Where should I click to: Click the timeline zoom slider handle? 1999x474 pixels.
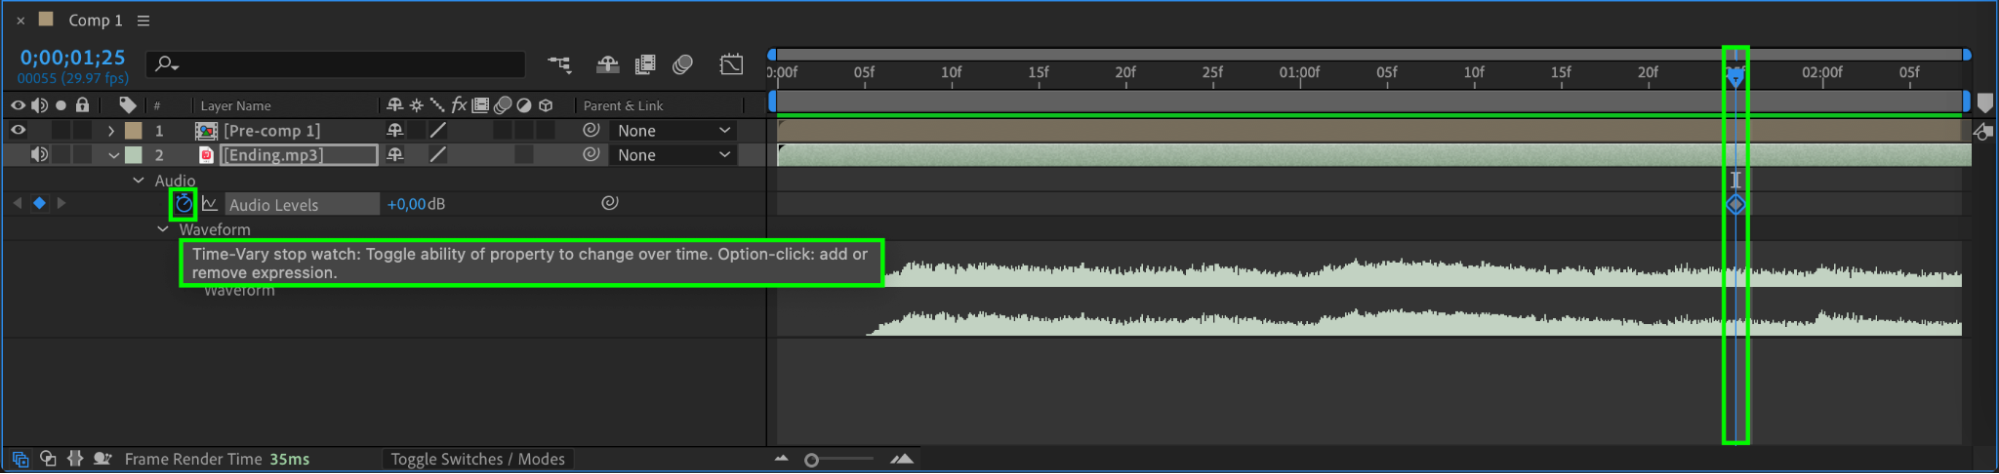pos(812,460)
